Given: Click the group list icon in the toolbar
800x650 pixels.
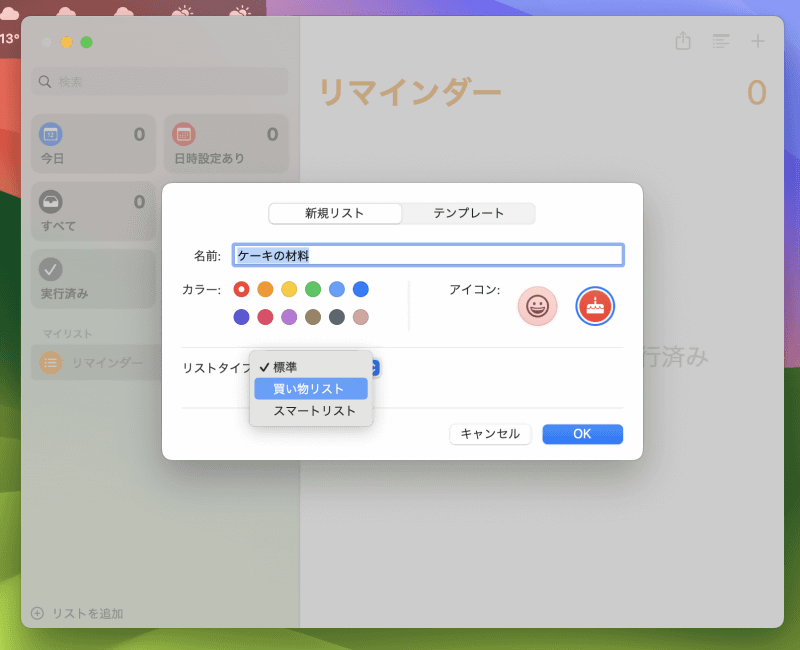Looking at the screenshot, I should pyautogui.click(x=721, y=42).
